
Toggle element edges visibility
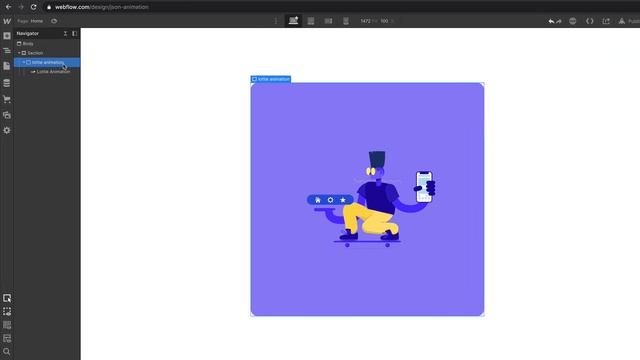pos(7,311)
